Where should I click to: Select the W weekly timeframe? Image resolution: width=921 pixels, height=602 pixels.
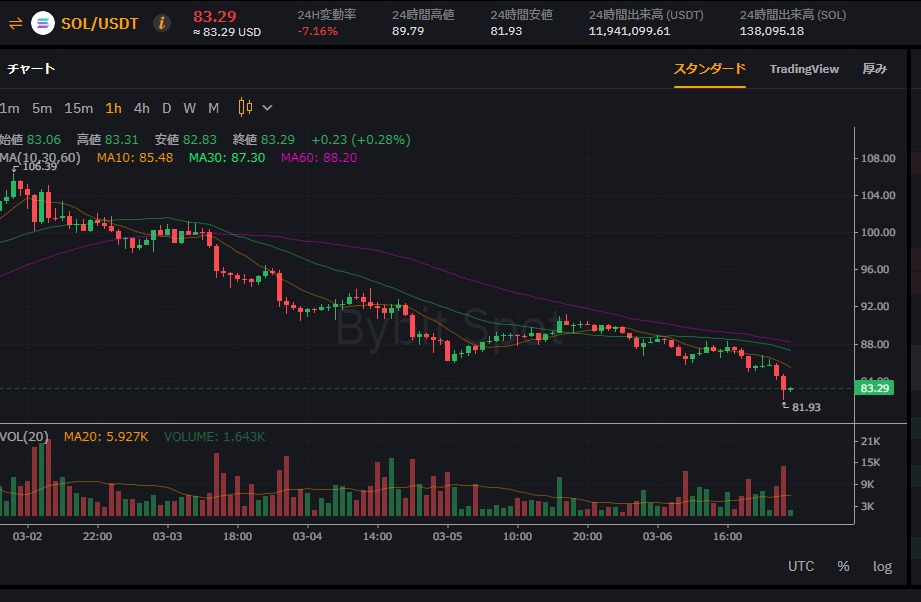(189, 108)
